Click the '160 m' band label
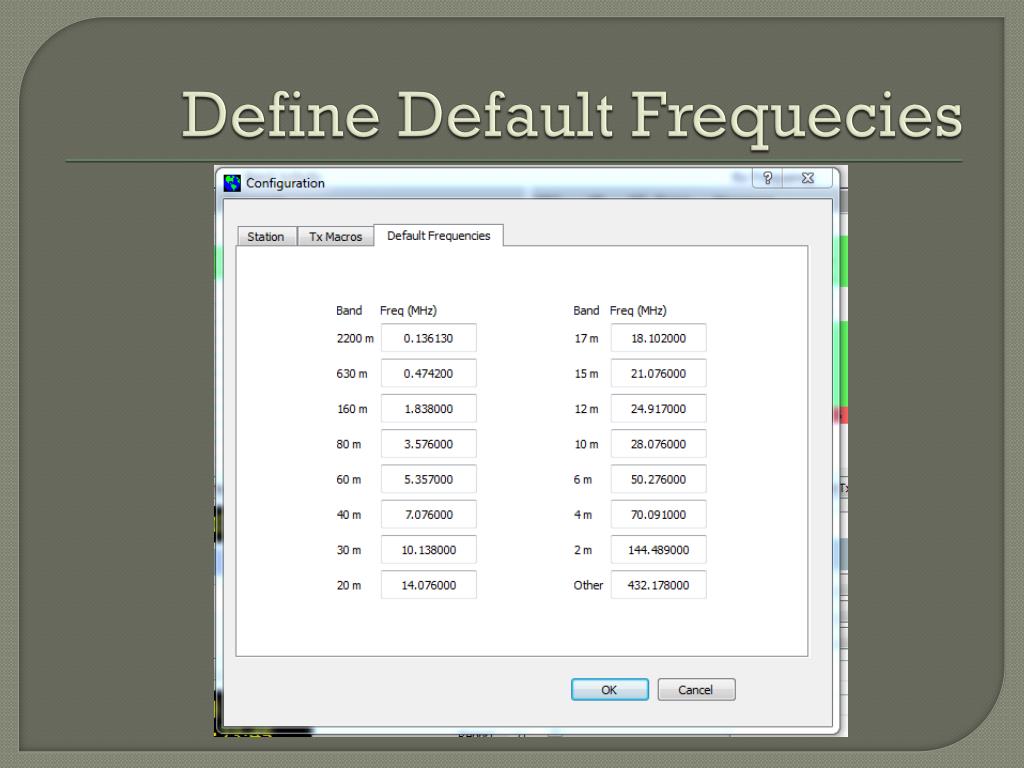Image resolution: width=1024 pixels, height=768 pixels. tap(352, 409)
